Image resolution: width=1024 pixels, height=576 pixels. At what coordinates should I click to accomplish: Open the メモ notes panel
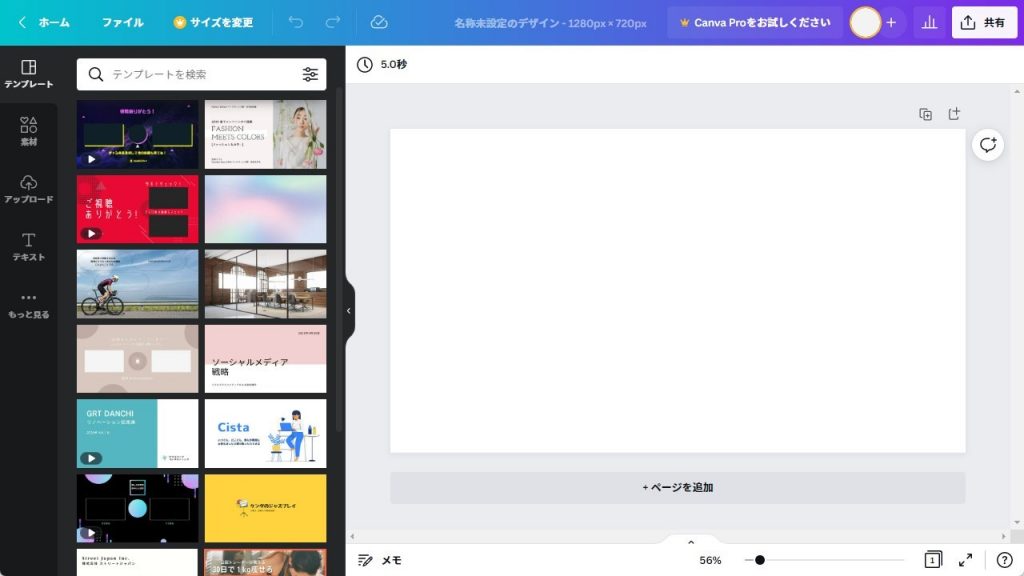(380, 560)
